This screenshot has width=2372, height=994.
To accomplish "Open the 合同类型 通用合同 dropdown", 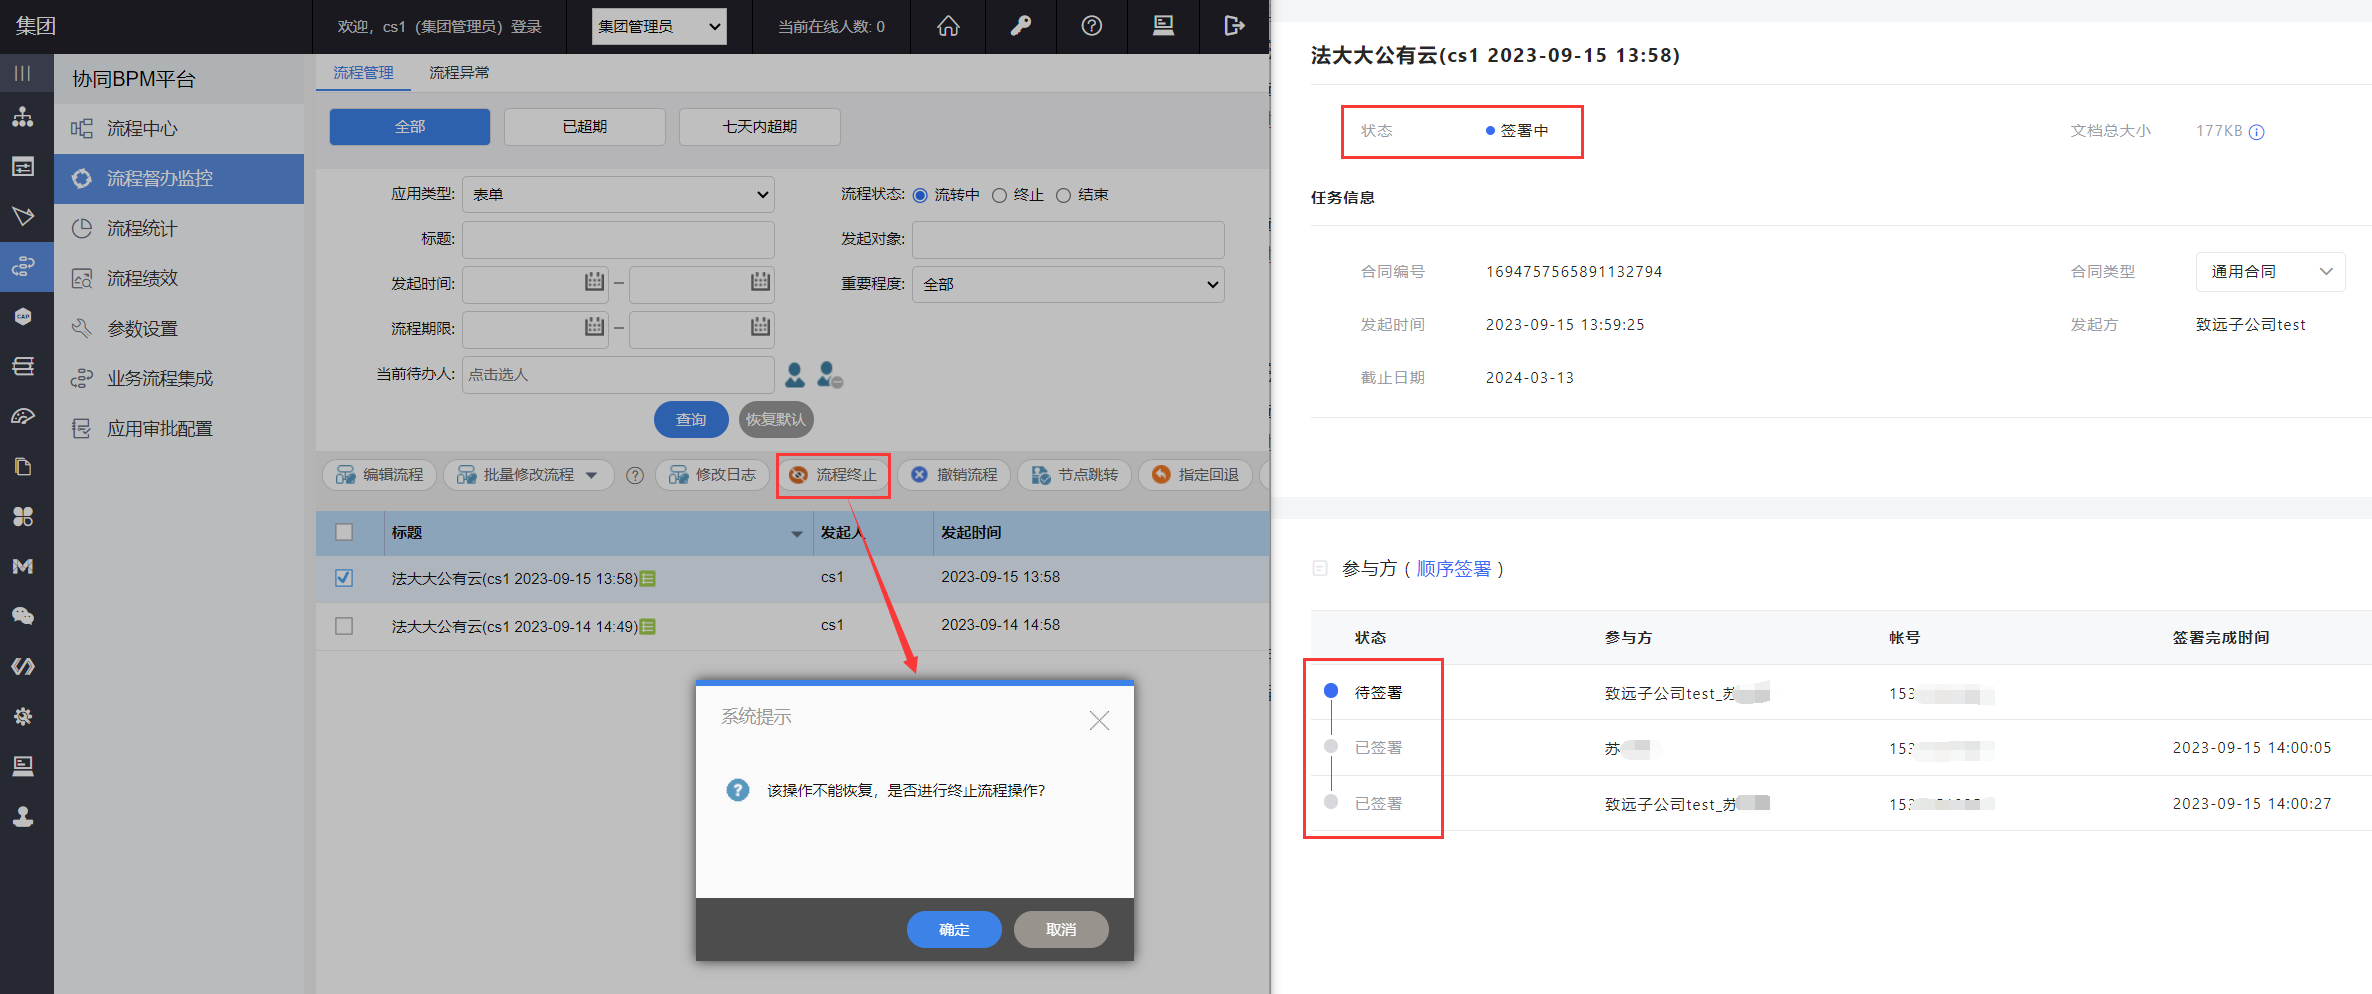I will [x=2270, y=272].
